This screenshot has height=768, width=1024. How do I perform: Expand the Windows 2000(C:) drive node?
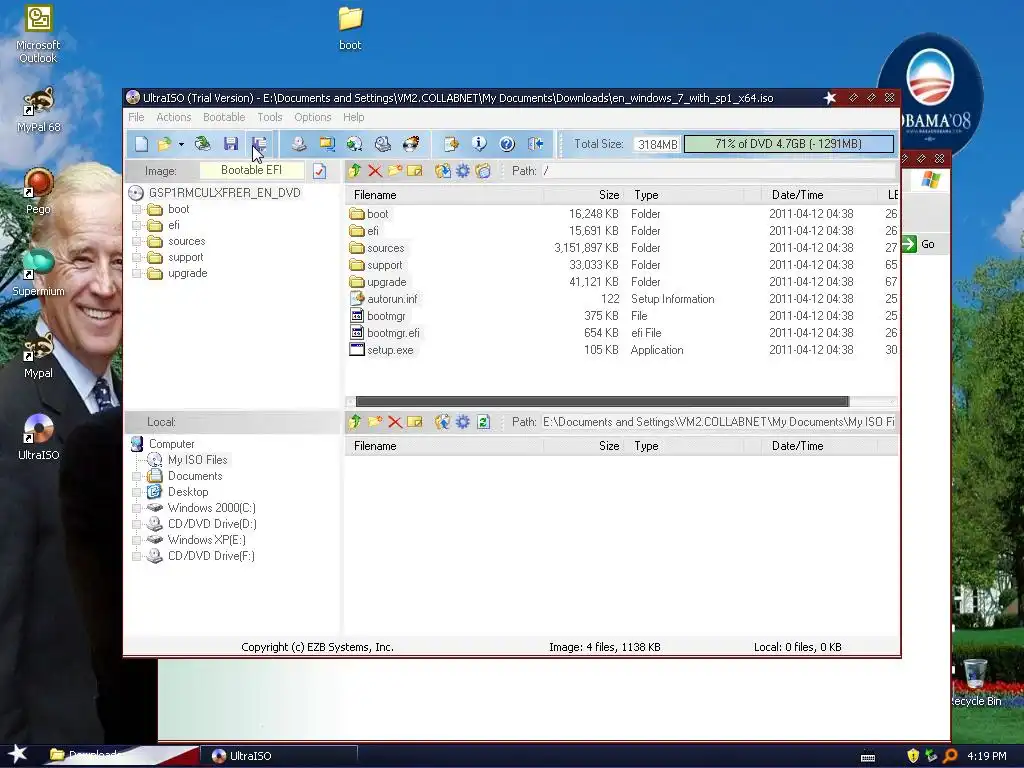(x=136, y=508)
